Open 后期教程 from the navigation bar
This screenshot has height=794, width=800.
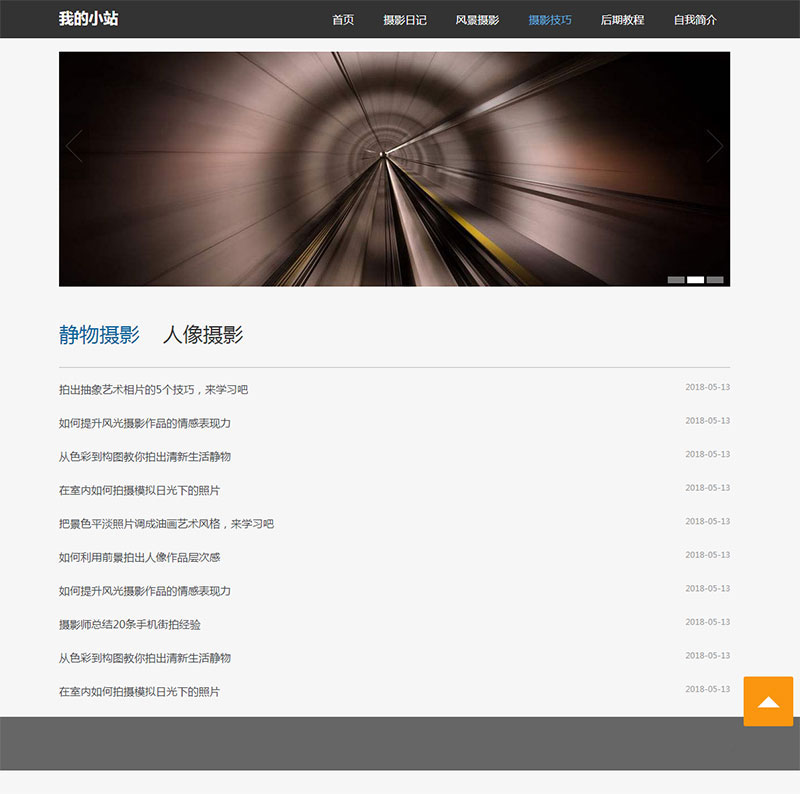(622, 20)
